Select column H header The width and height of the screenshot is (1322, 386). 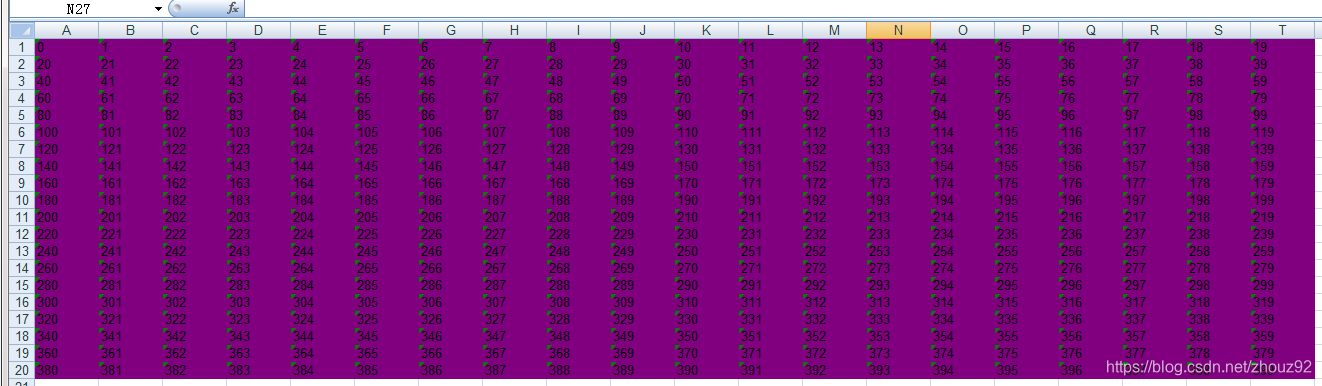tap(514, 31)
